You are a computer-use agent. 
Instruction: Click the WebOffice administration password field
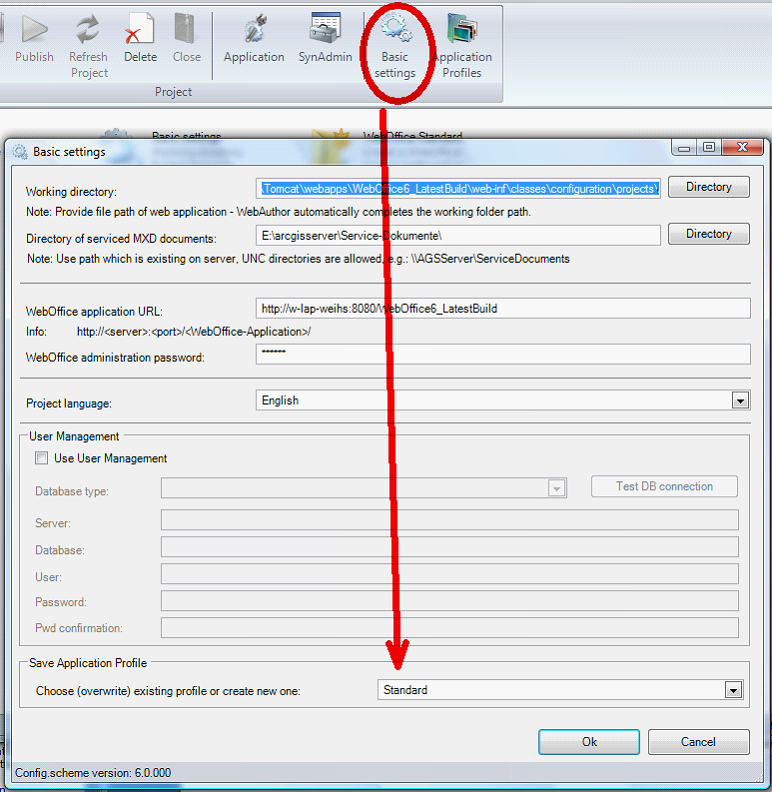pos(503,354)
